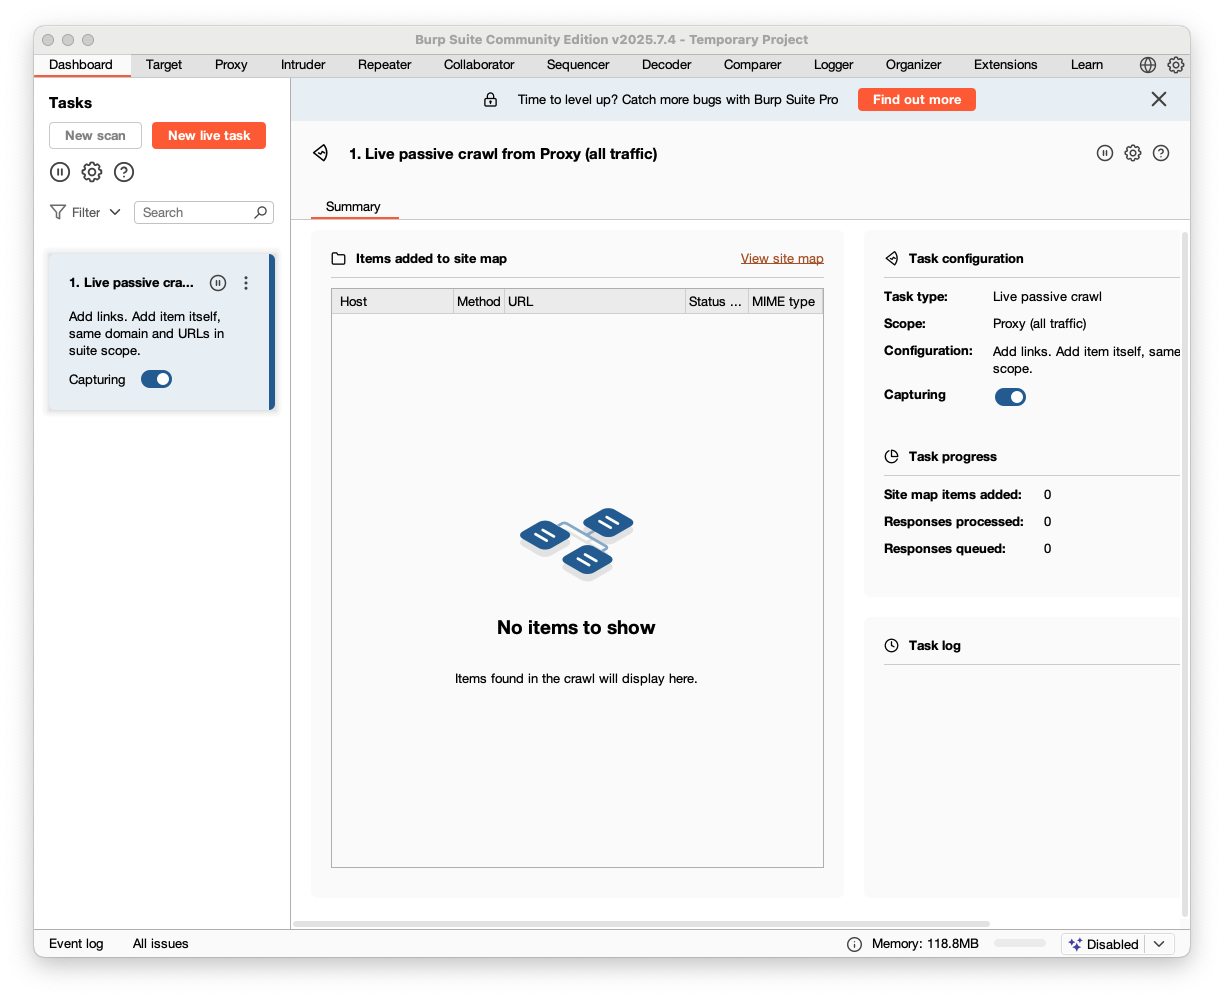Open All issues in status bar
The height and width of the screenshot is (999, 1224).
[161, 944]
